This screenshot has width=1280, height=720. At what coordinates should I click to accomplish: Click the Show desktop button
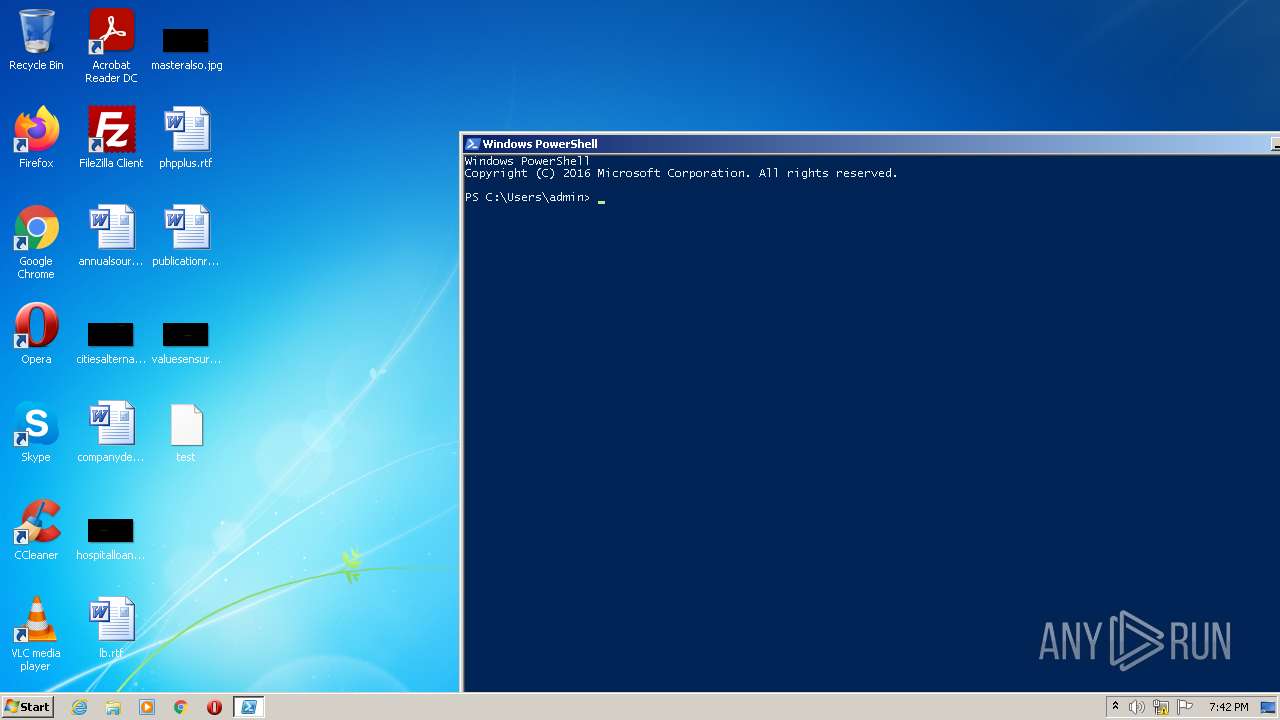click(1269, 707)
